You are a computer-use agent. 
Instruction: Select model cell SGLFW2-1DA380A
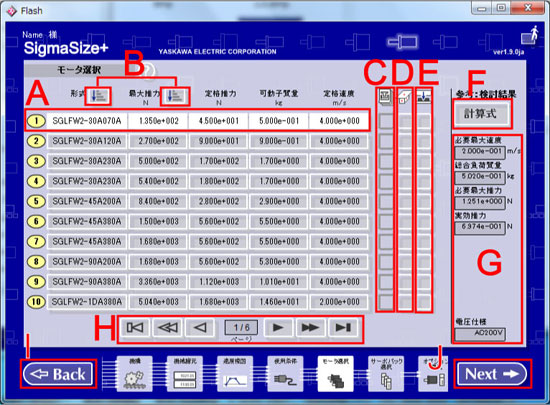pos(87,302)
